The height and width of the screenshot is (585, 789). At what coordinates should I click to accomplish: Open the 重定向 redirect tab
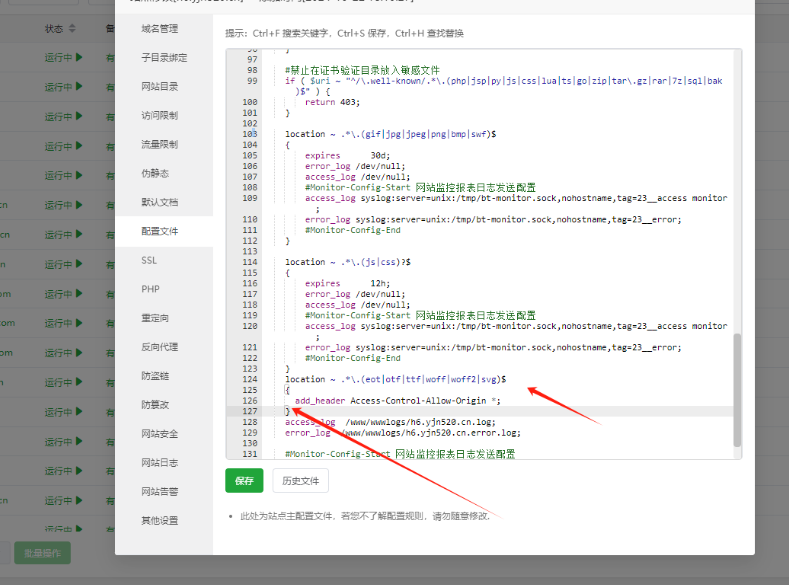pos(155,318)
